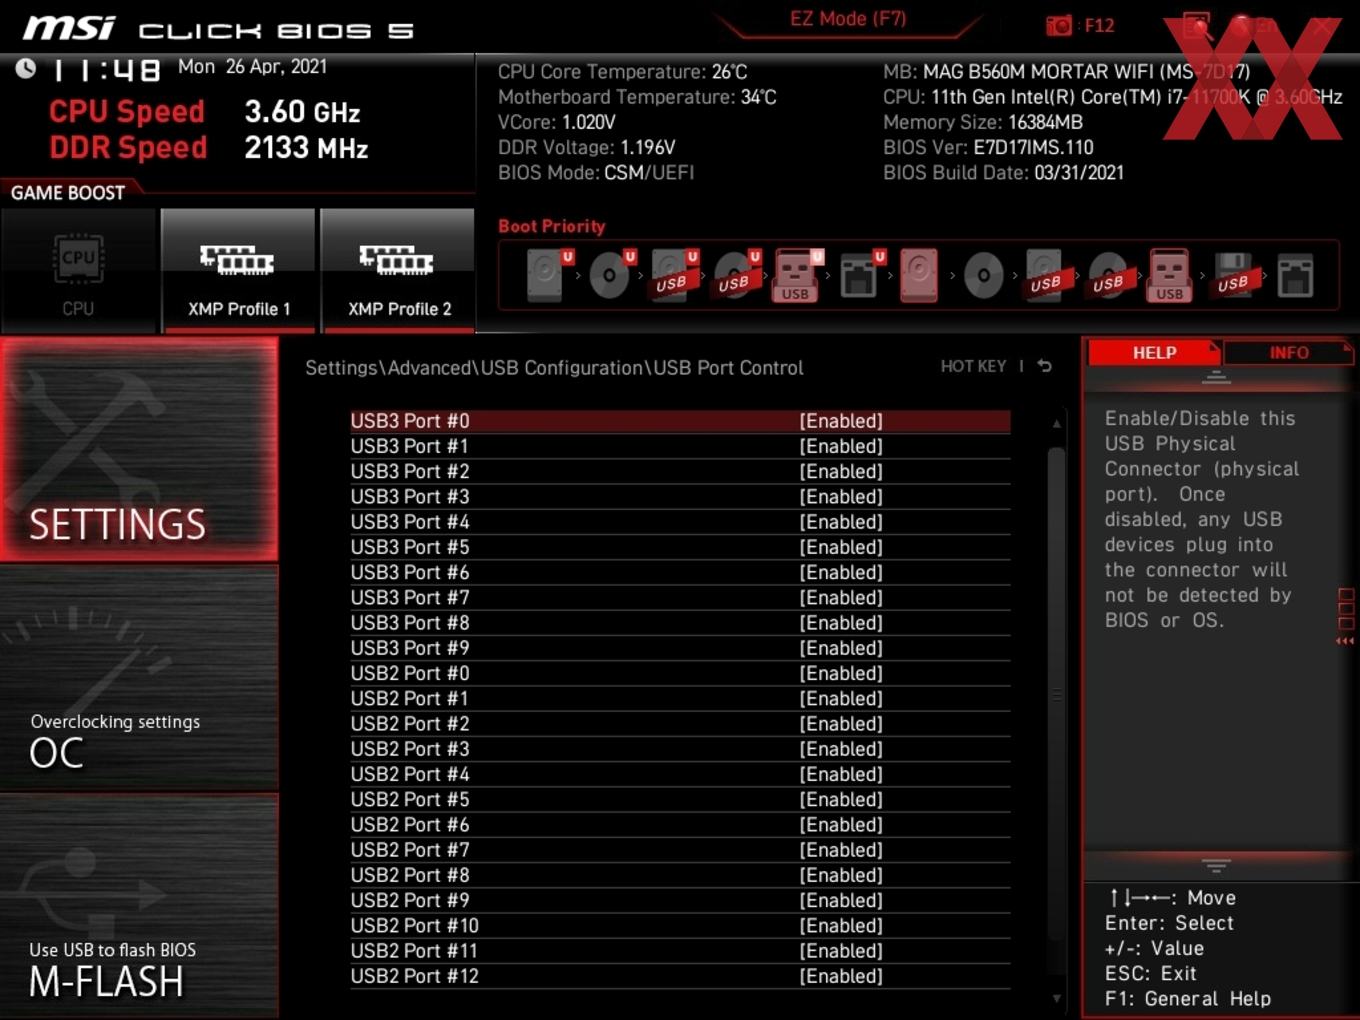Open USB2 Port #4 value options

[x=841, y=774]
